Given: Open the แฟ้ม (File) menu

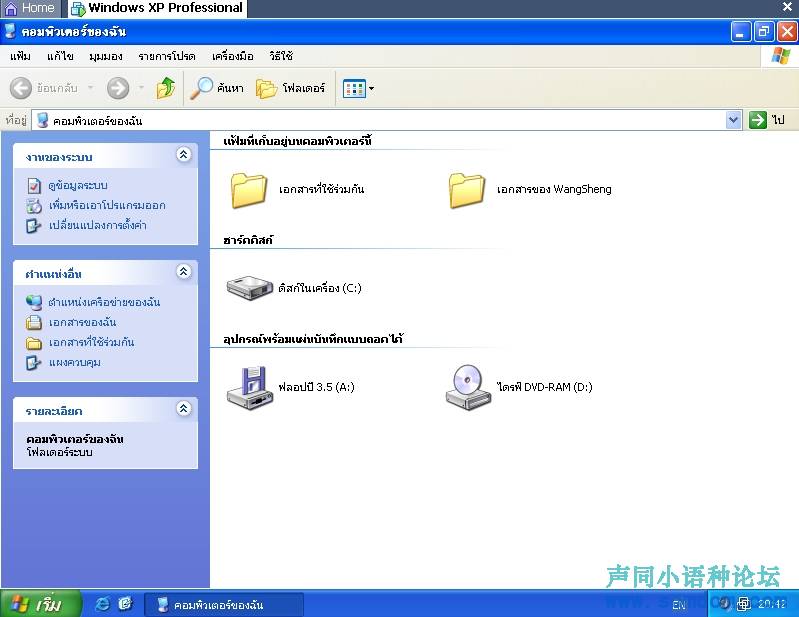Looking at the screenshot, I should click(x=20, y=56).
